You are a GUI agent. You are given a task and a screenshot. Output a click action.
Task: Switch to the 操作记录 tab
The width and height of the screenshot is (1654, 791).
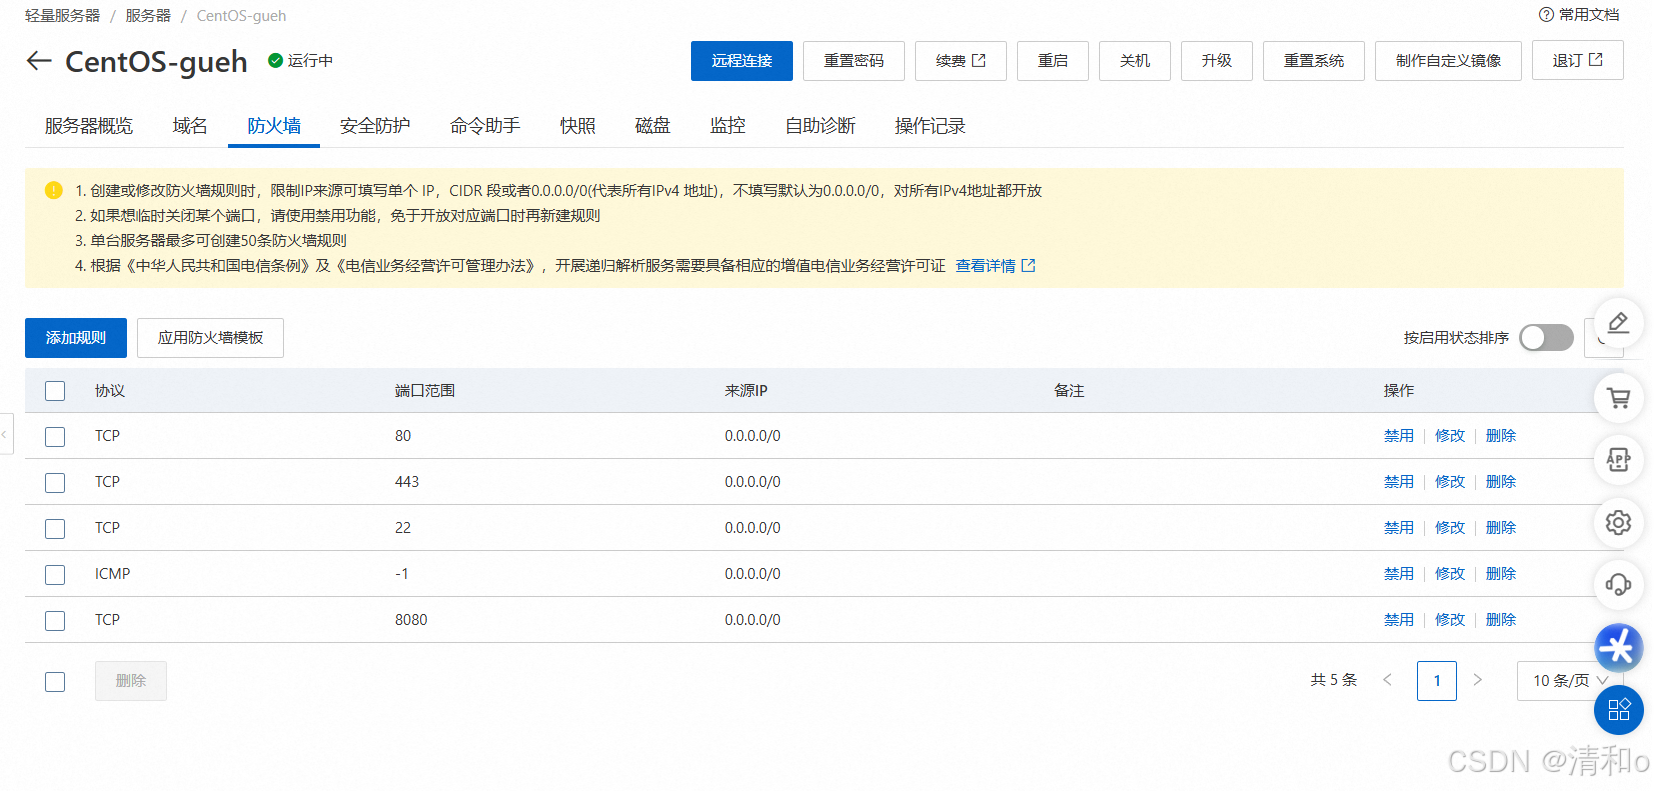click(930, 126)
